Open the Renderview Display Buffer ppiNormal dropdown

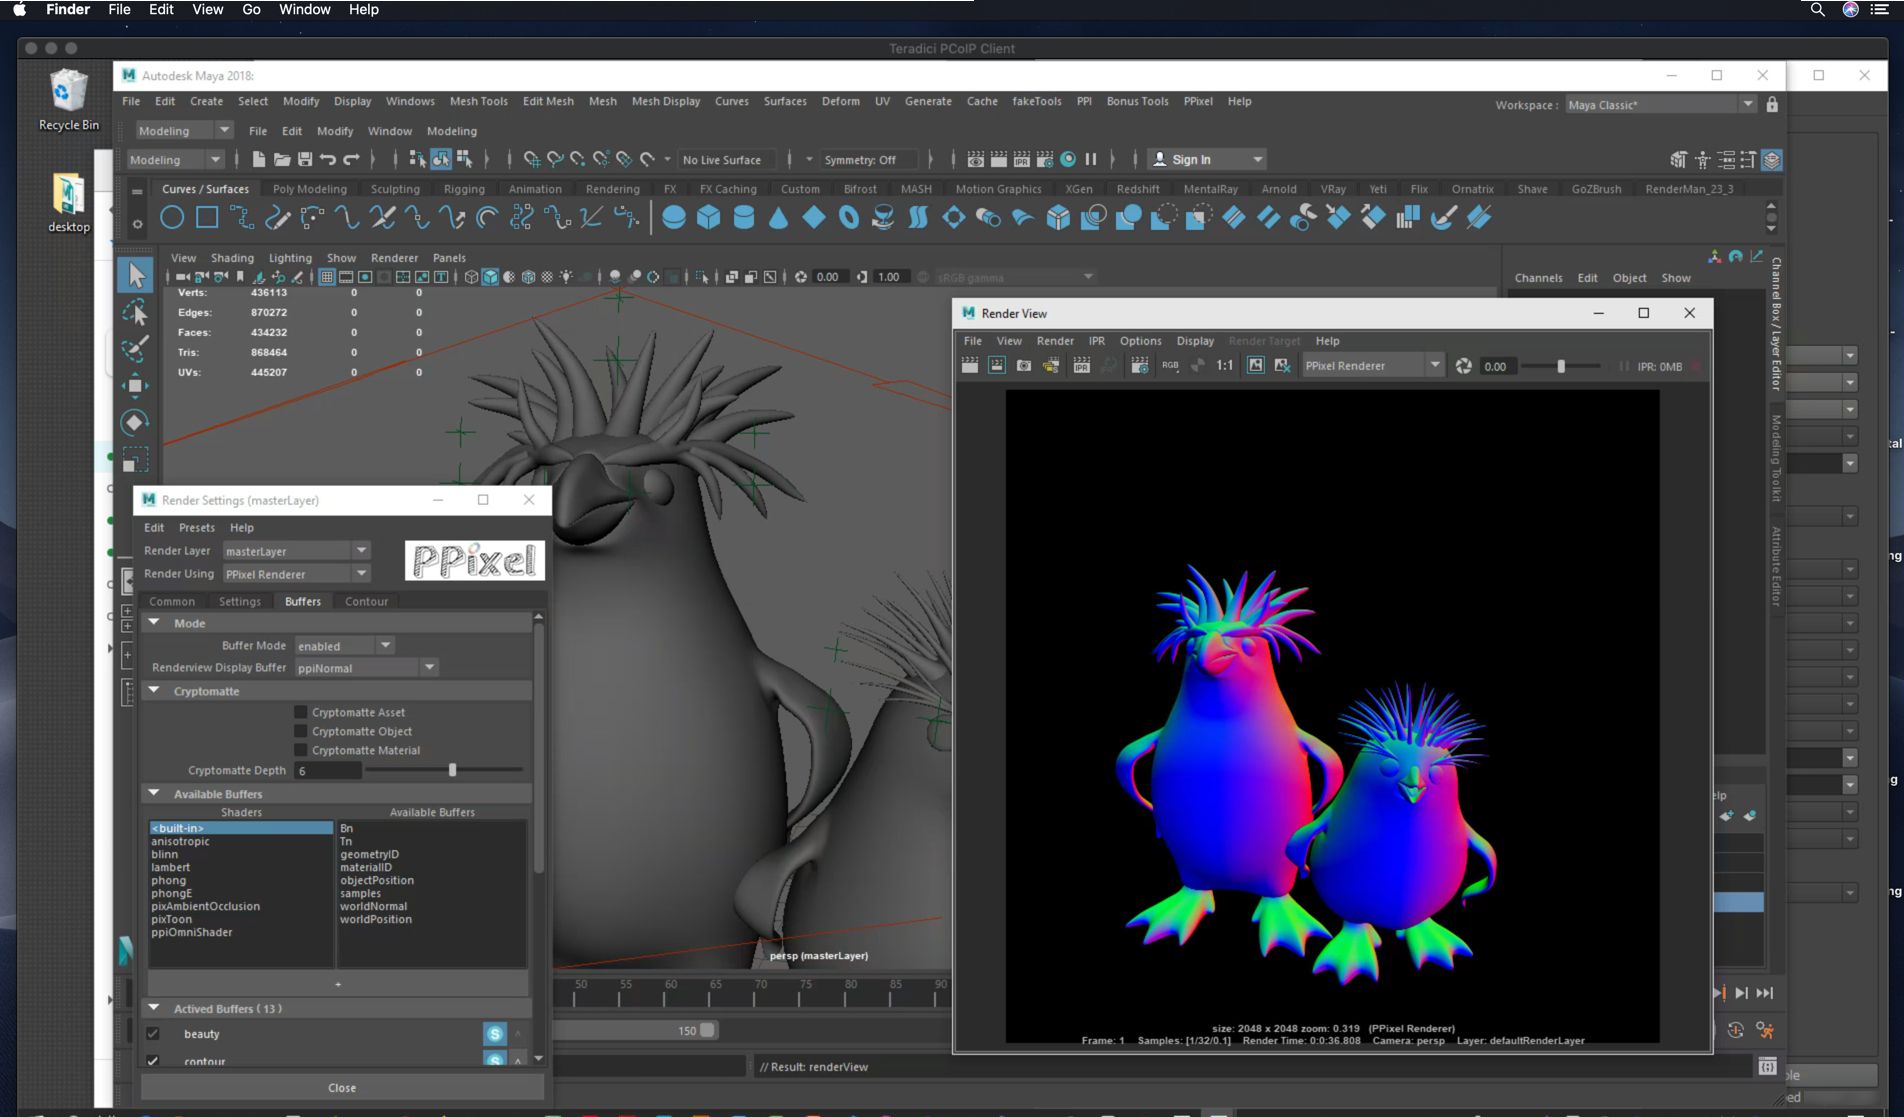click(x=366, y=668)
